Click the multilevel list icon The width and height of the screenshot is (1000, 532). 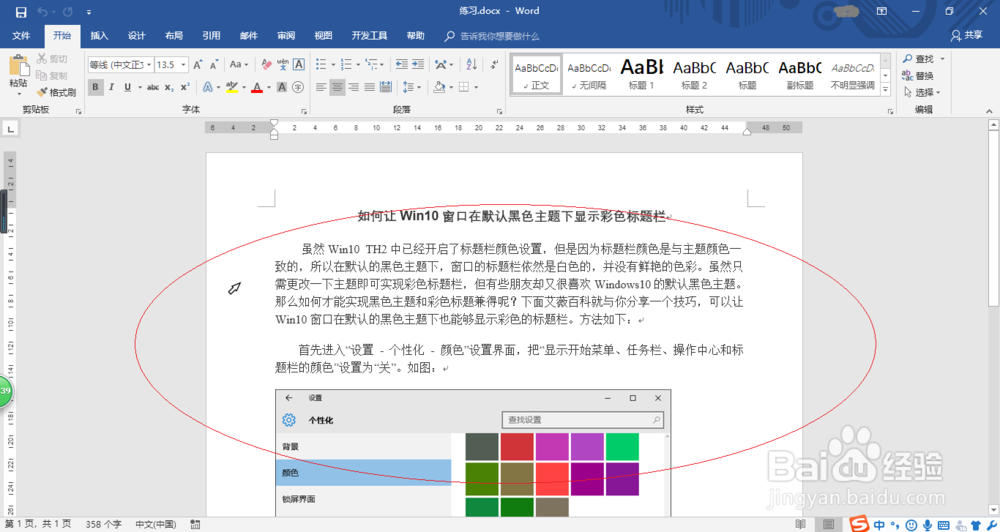(371, 64)
